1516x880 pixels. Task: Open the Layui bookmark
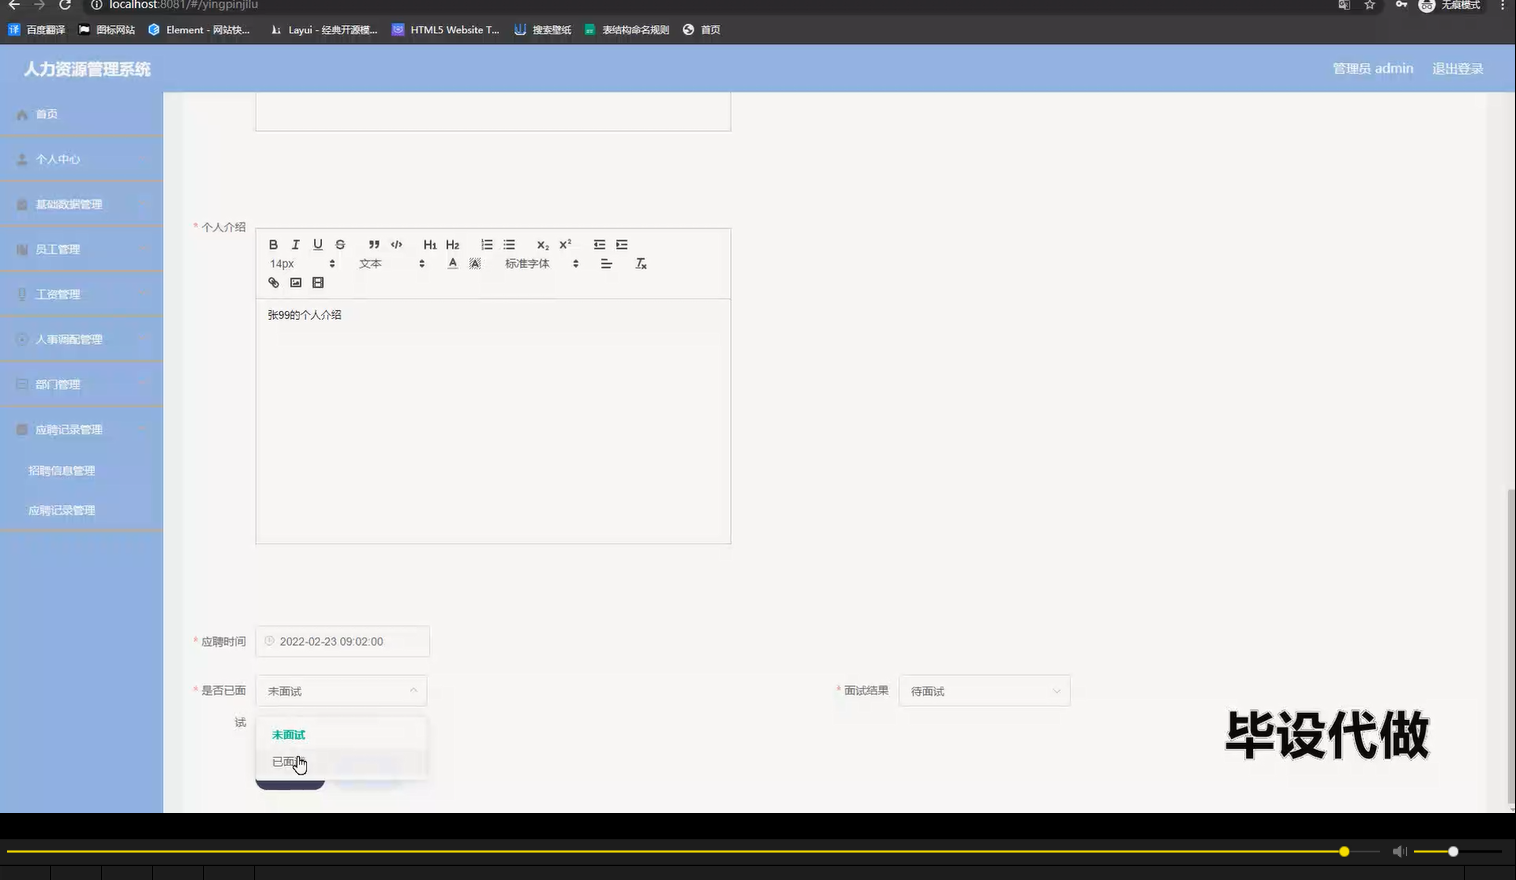click(x=324, y=30)
